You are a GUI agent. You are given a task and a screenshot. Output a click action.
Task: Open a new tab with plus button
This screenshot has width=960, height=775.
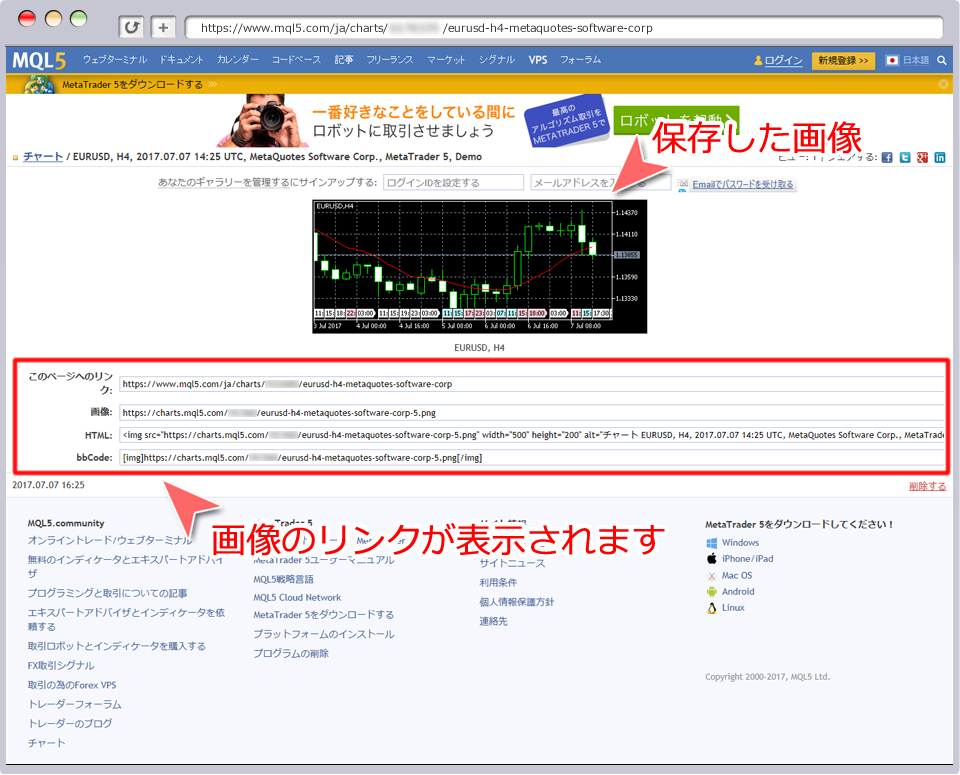(x=163, y=28)
